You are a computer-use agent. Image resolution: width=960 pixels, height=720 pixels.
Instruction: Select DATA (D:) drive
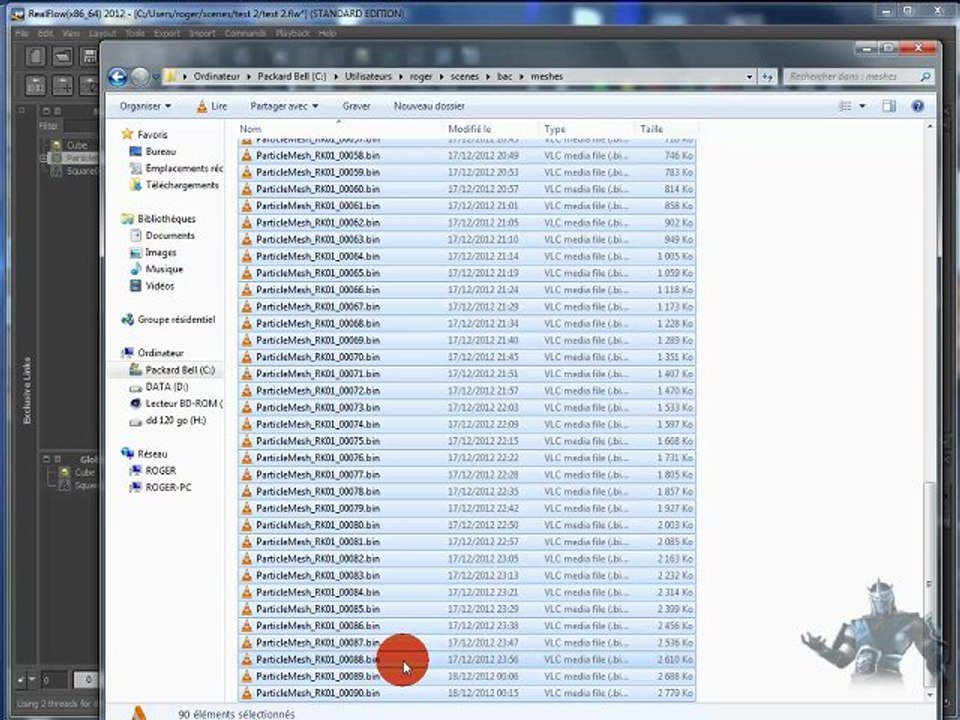pyautogui.click(x=166, y=387)
